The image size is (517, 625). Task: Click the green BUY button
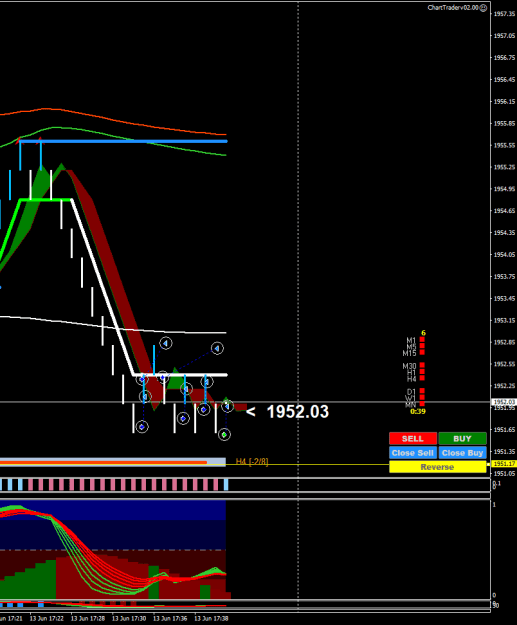pos(462,438)
